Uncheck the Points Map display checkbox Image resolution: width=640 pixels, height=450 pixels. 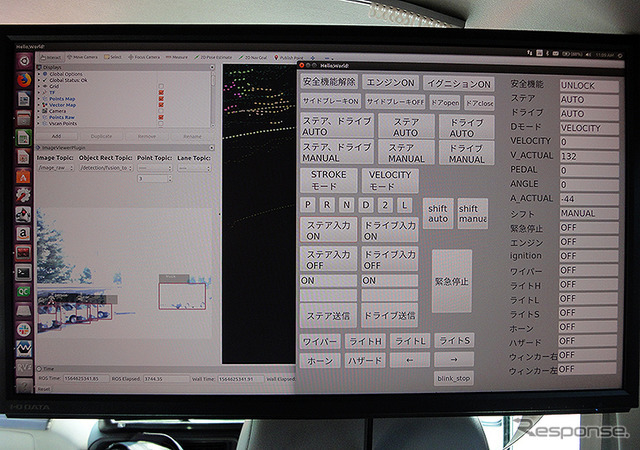tap(161, 97)
